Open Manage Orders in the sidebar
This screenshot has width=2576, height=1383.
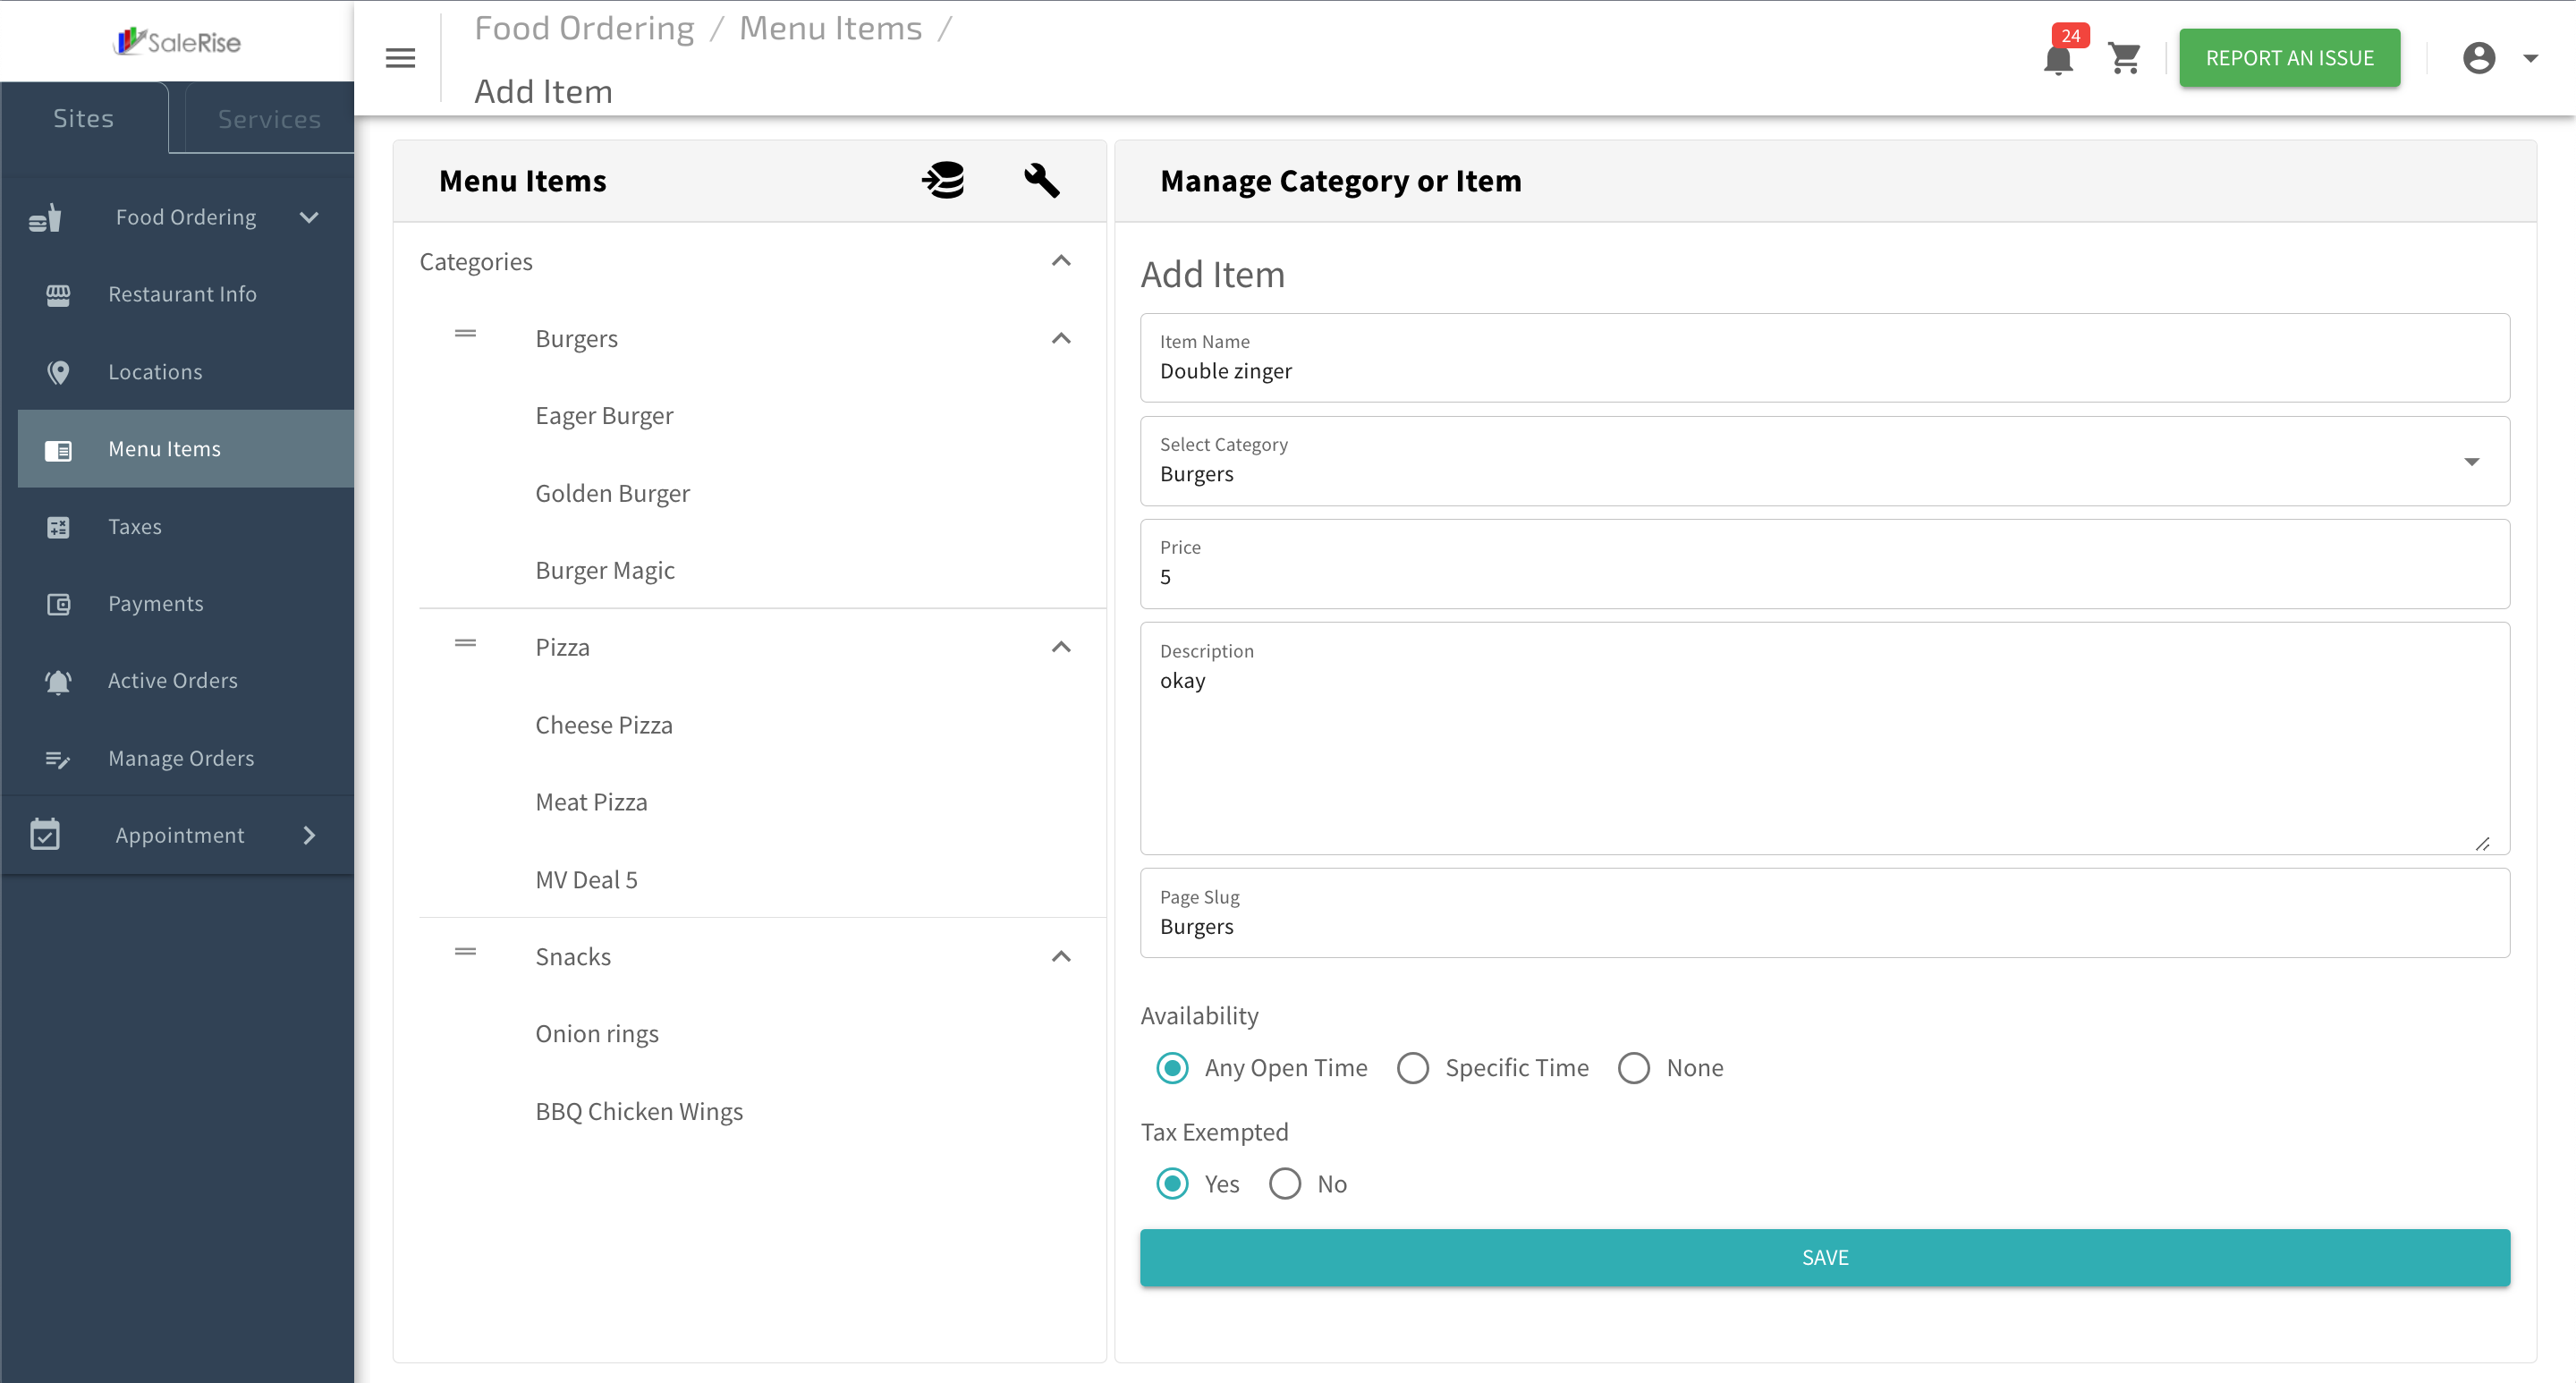click(x=181, y=758)
